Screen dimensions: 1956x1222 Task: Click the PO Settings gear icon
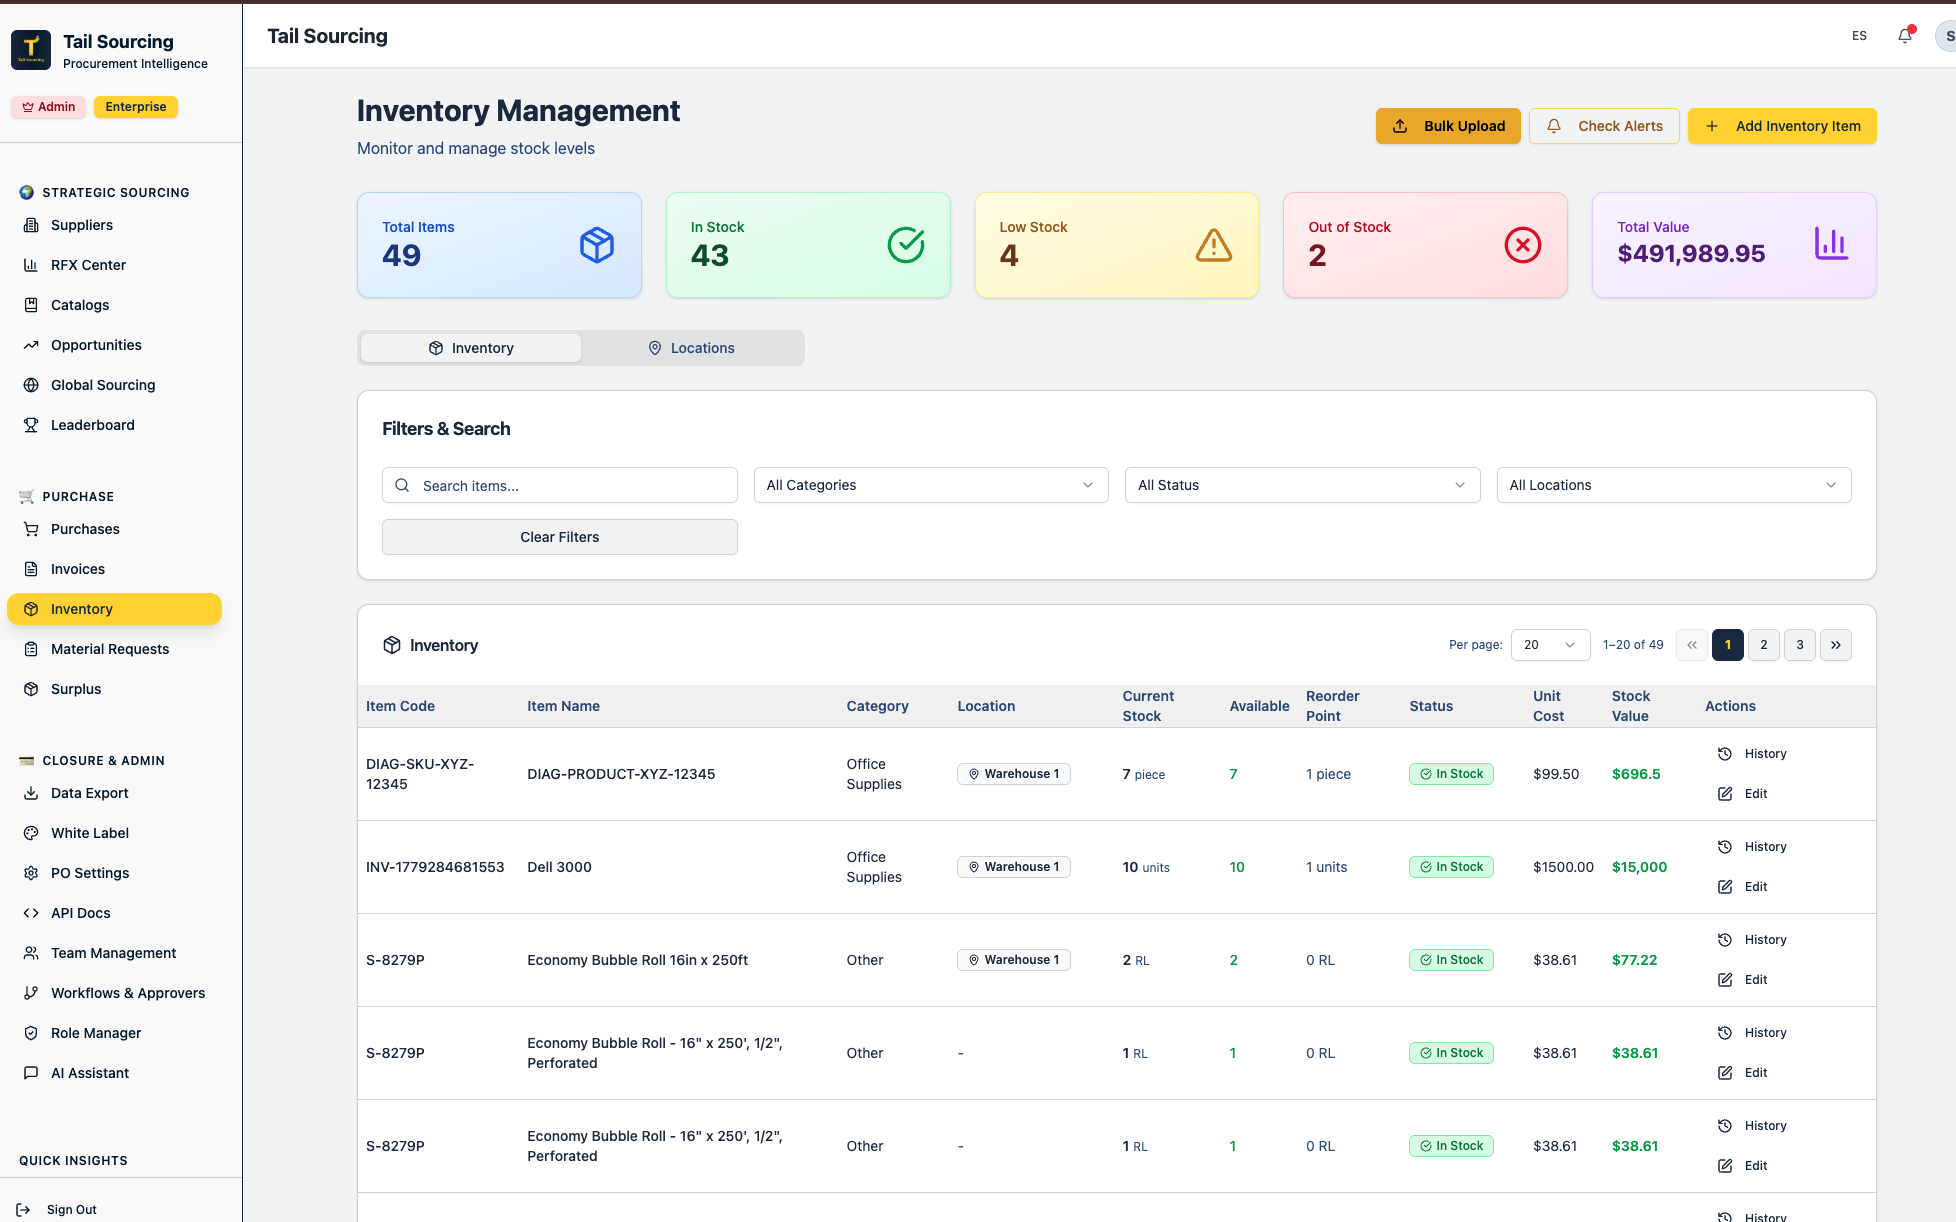tap(31, 873)
